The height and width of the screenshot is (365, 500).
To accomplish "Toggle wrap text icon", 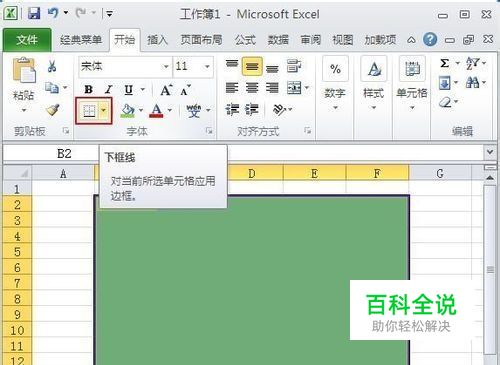I will (294, 66).
